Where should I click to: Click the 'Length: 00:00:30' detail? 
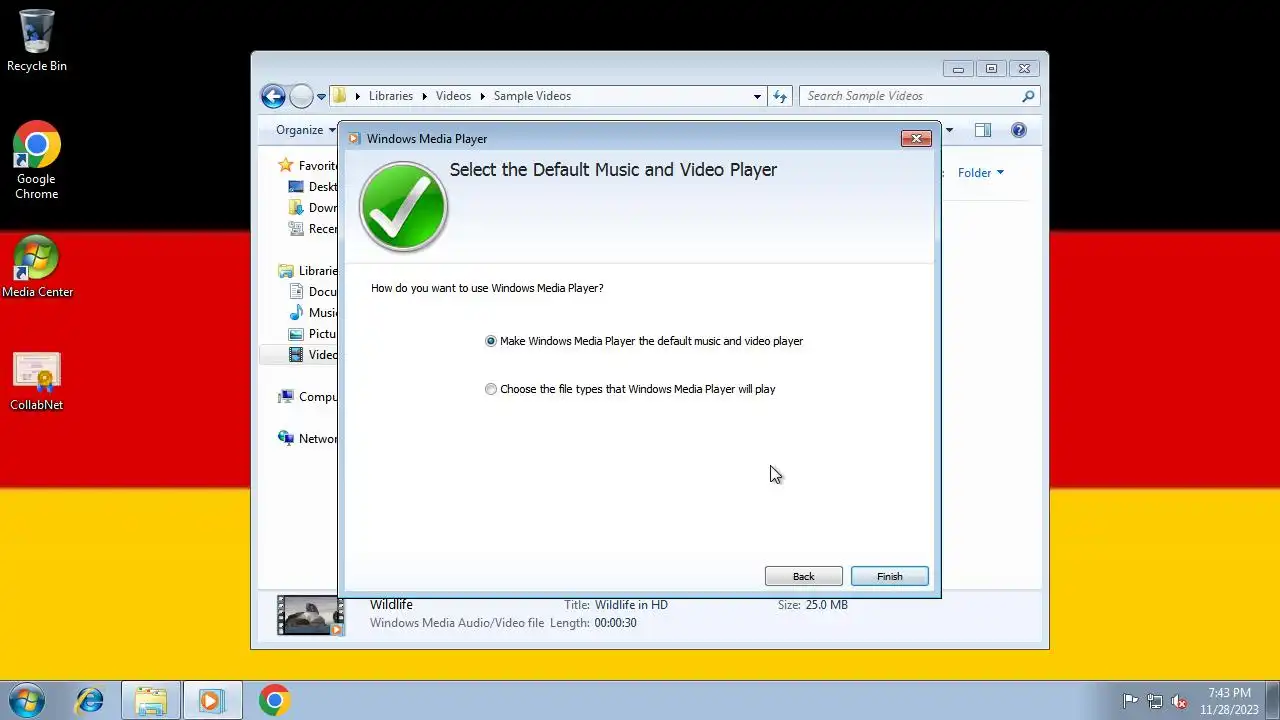[593, 623]
